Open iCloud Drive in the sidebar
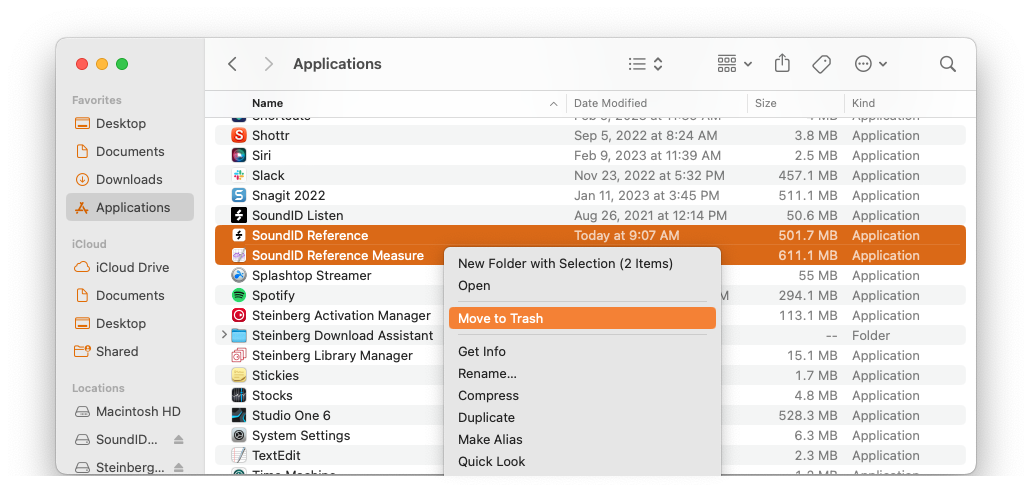The height and width of the screenshot is (489, 1032). click(130, 267)
